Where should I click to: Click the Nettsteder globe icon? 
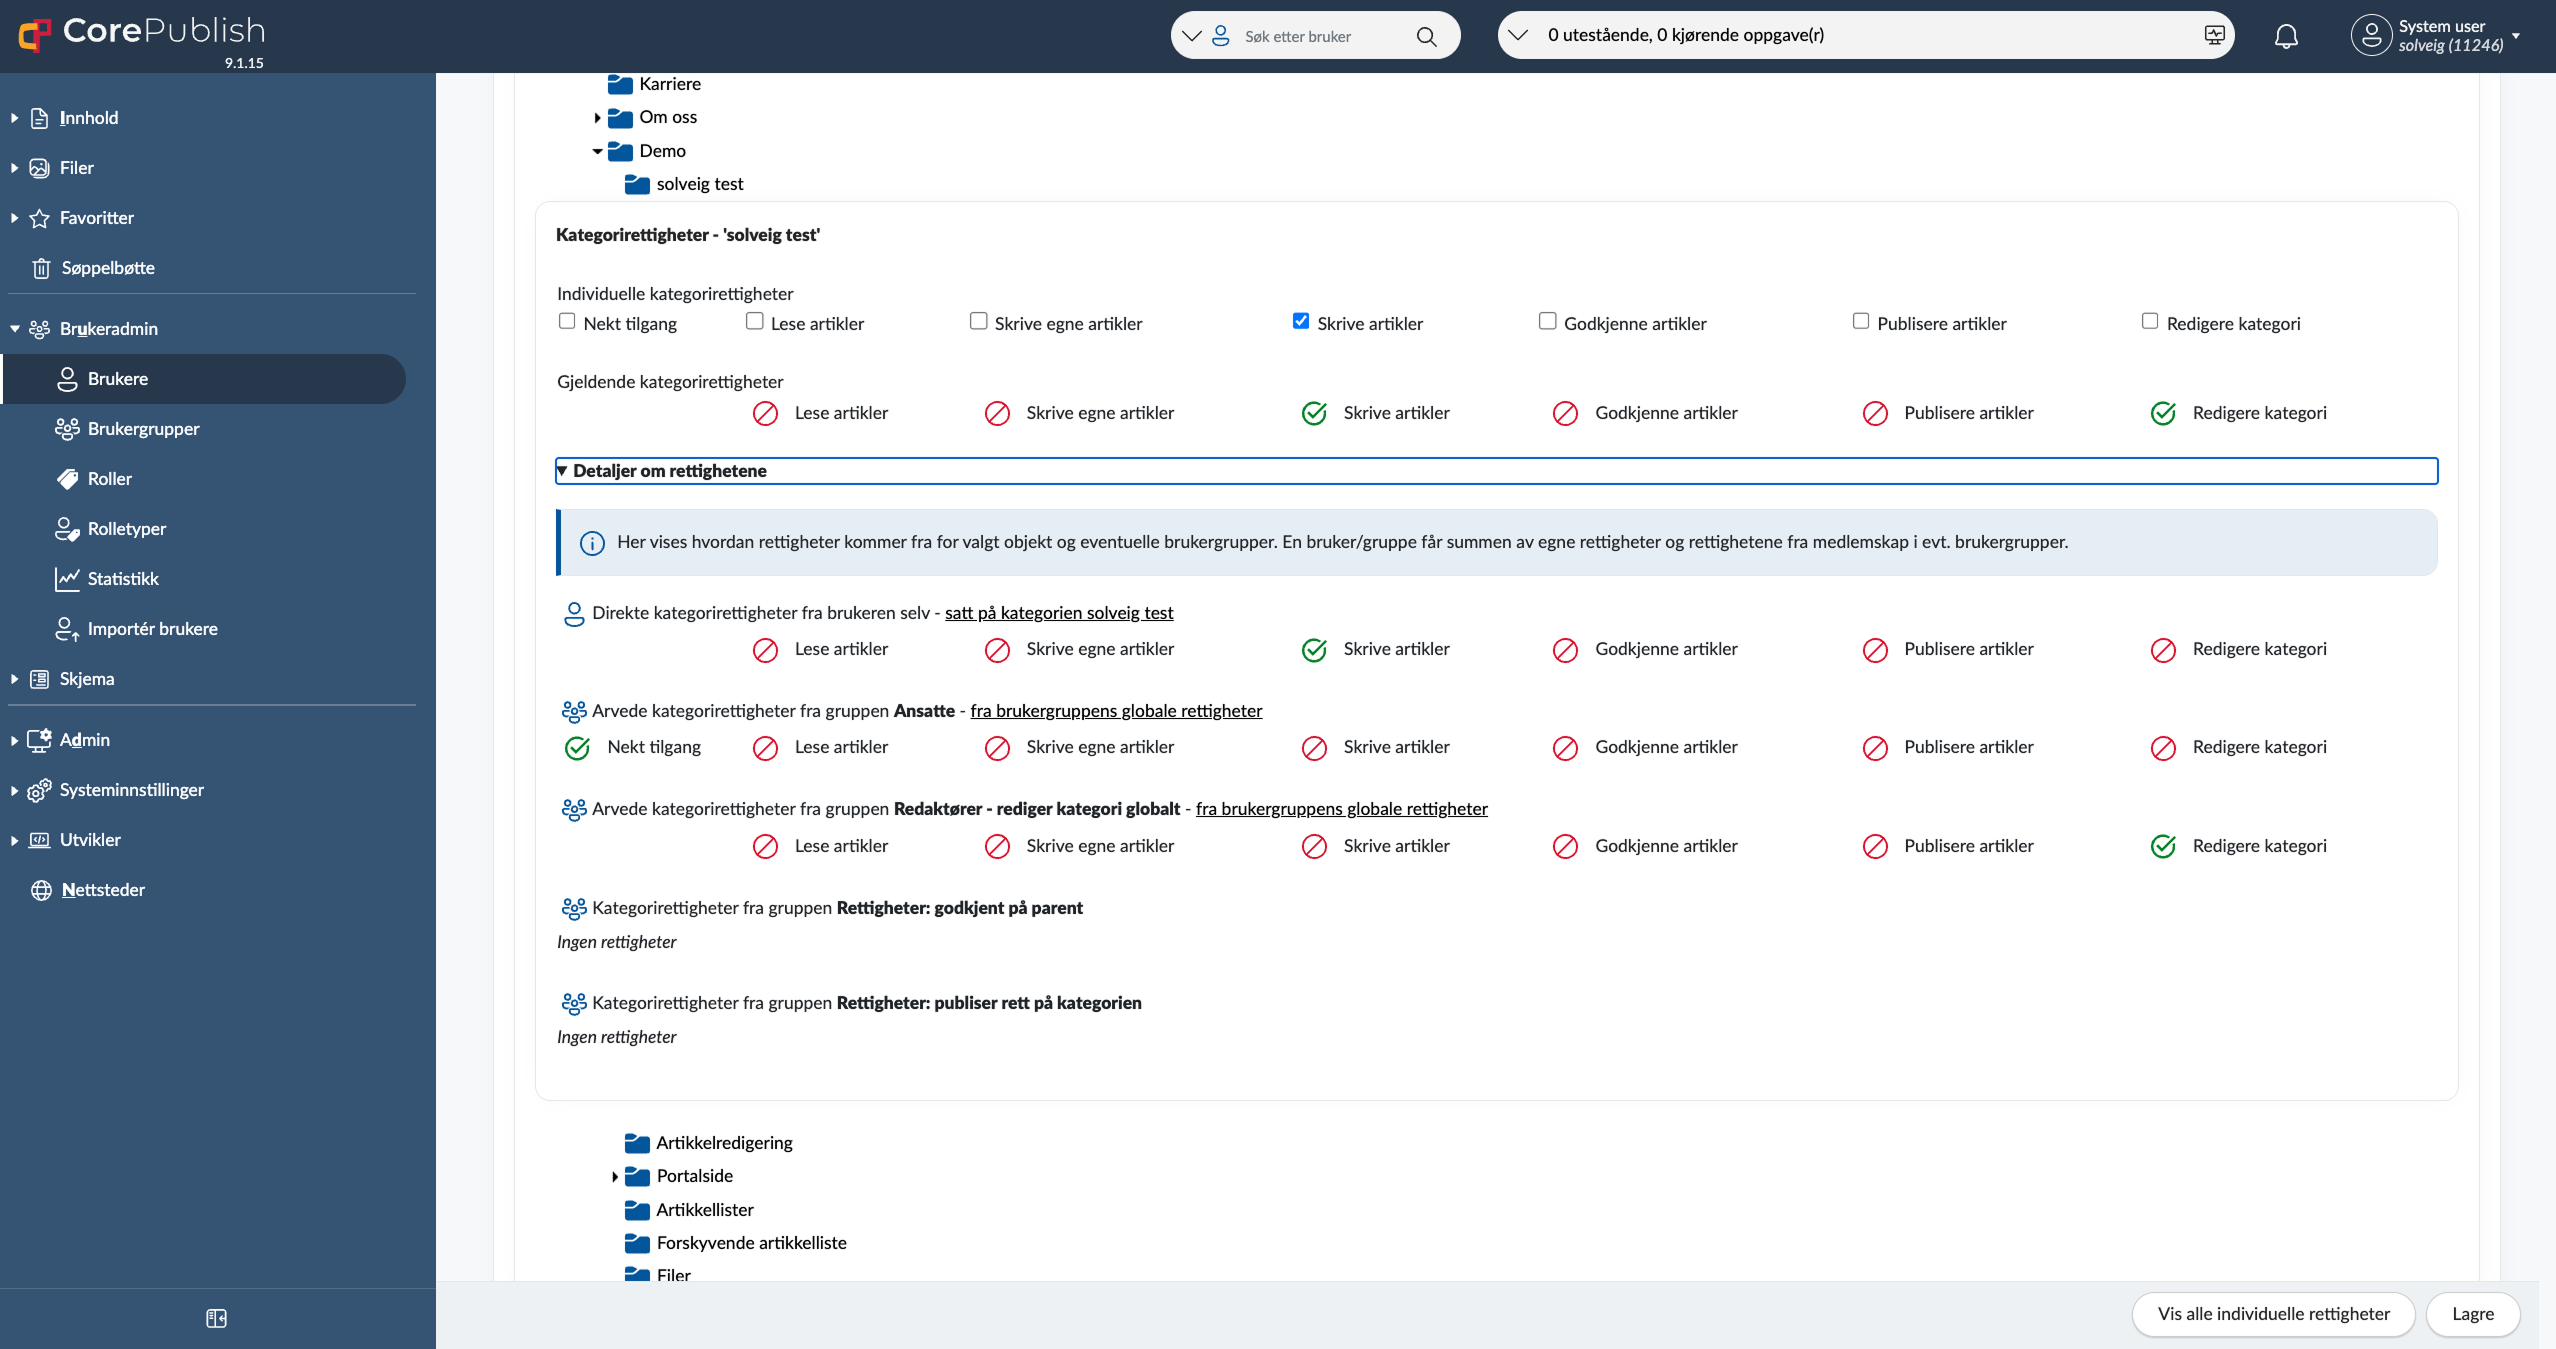41,890
